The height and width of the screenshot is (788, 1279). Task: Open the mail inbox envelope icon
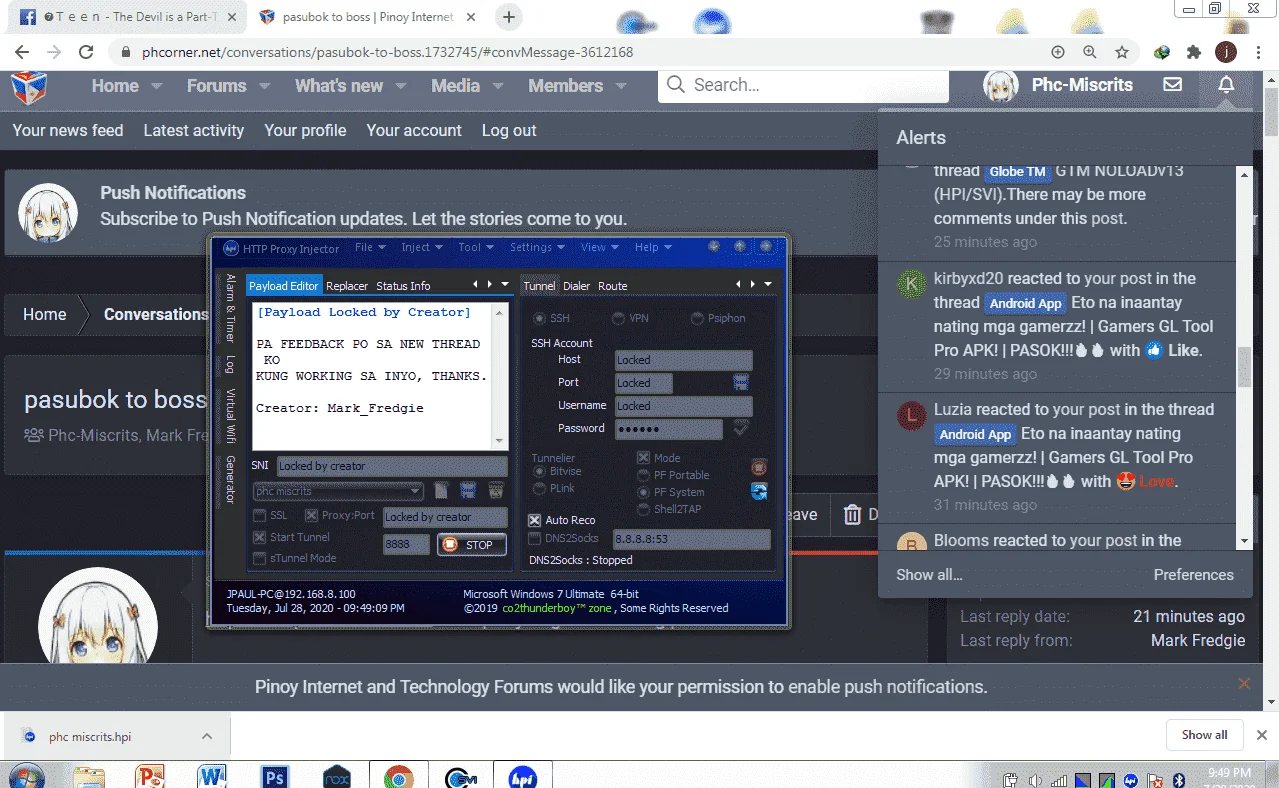click(x=1173, y=85)
